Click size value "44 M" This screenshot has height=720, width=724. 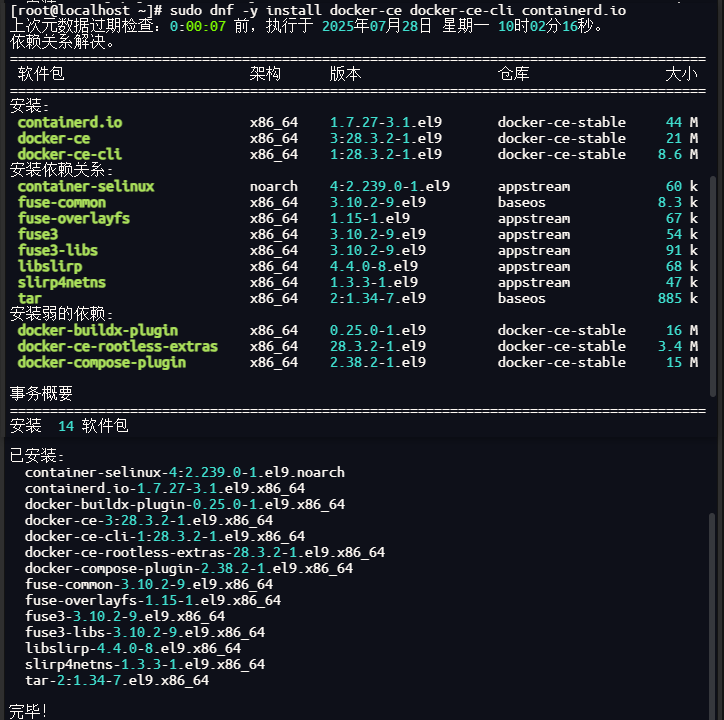pos(682,122)
